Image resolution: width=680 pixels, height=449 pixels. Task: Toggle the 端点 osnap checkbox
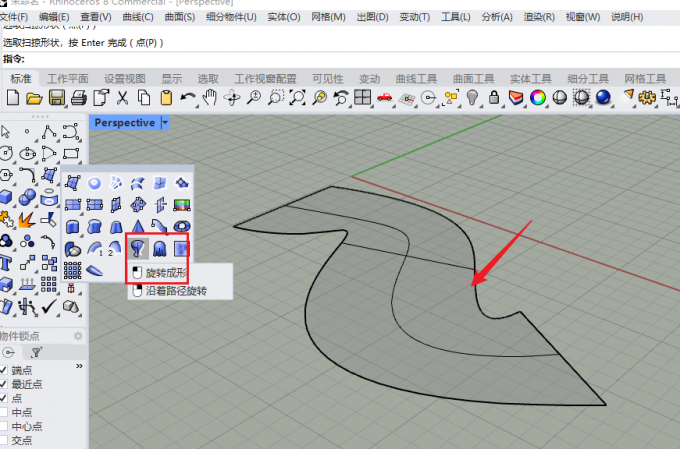click(3, 370)
